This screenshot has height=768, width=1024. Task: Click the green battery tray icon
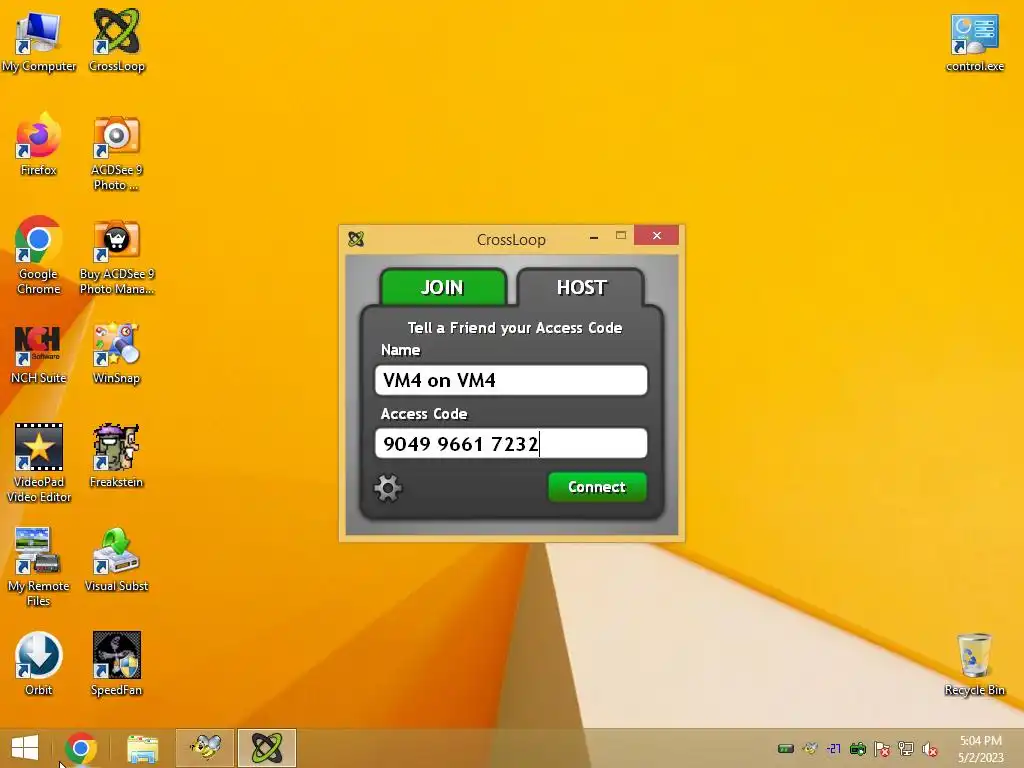point(786,748)
